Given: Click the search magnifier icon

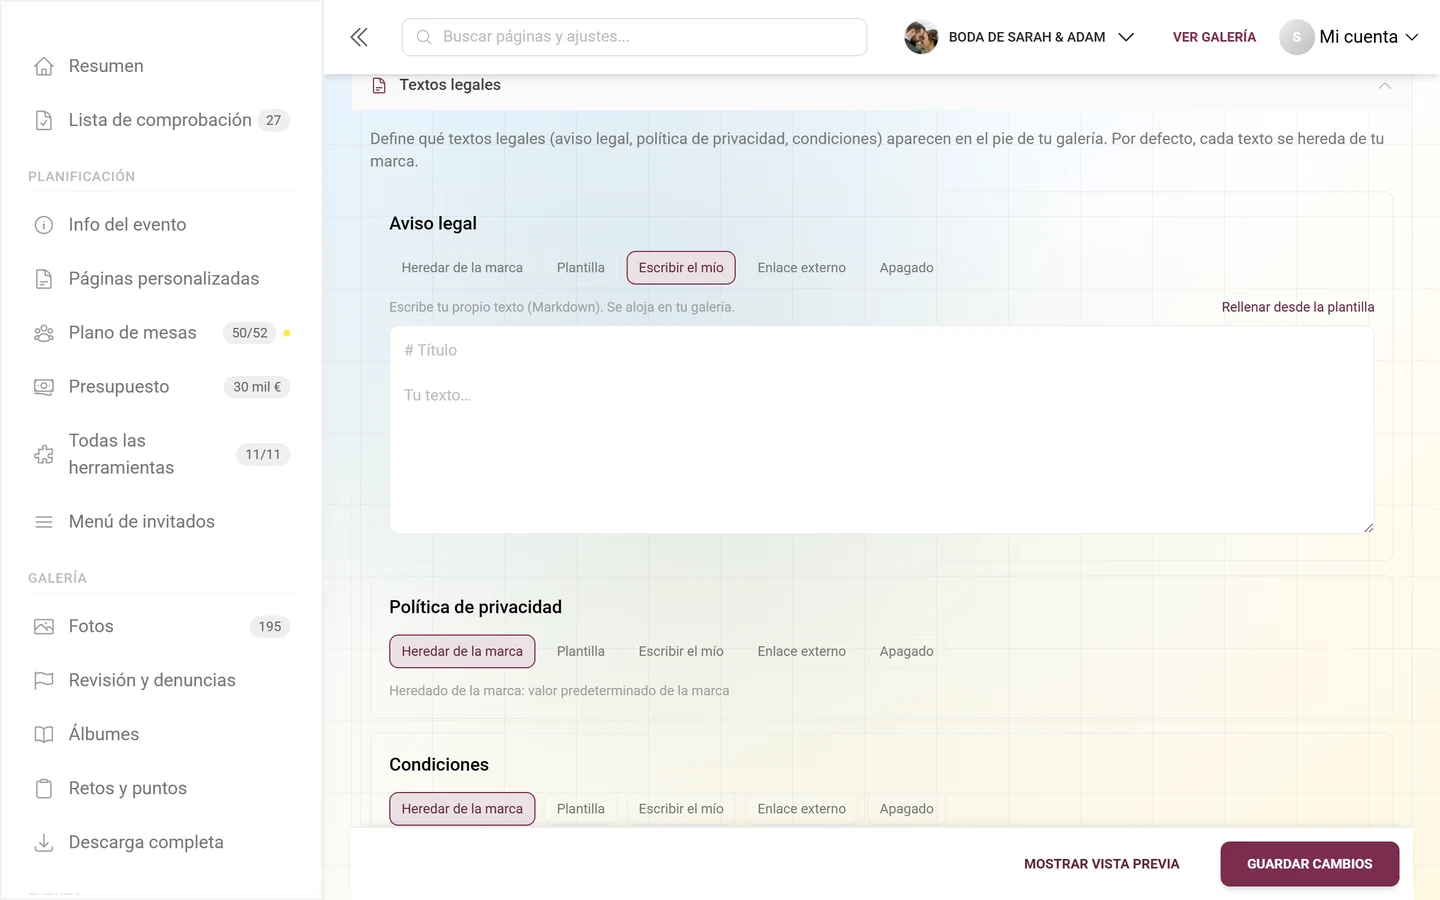Looking at the screenshot, I should click(x=424, y=37).
